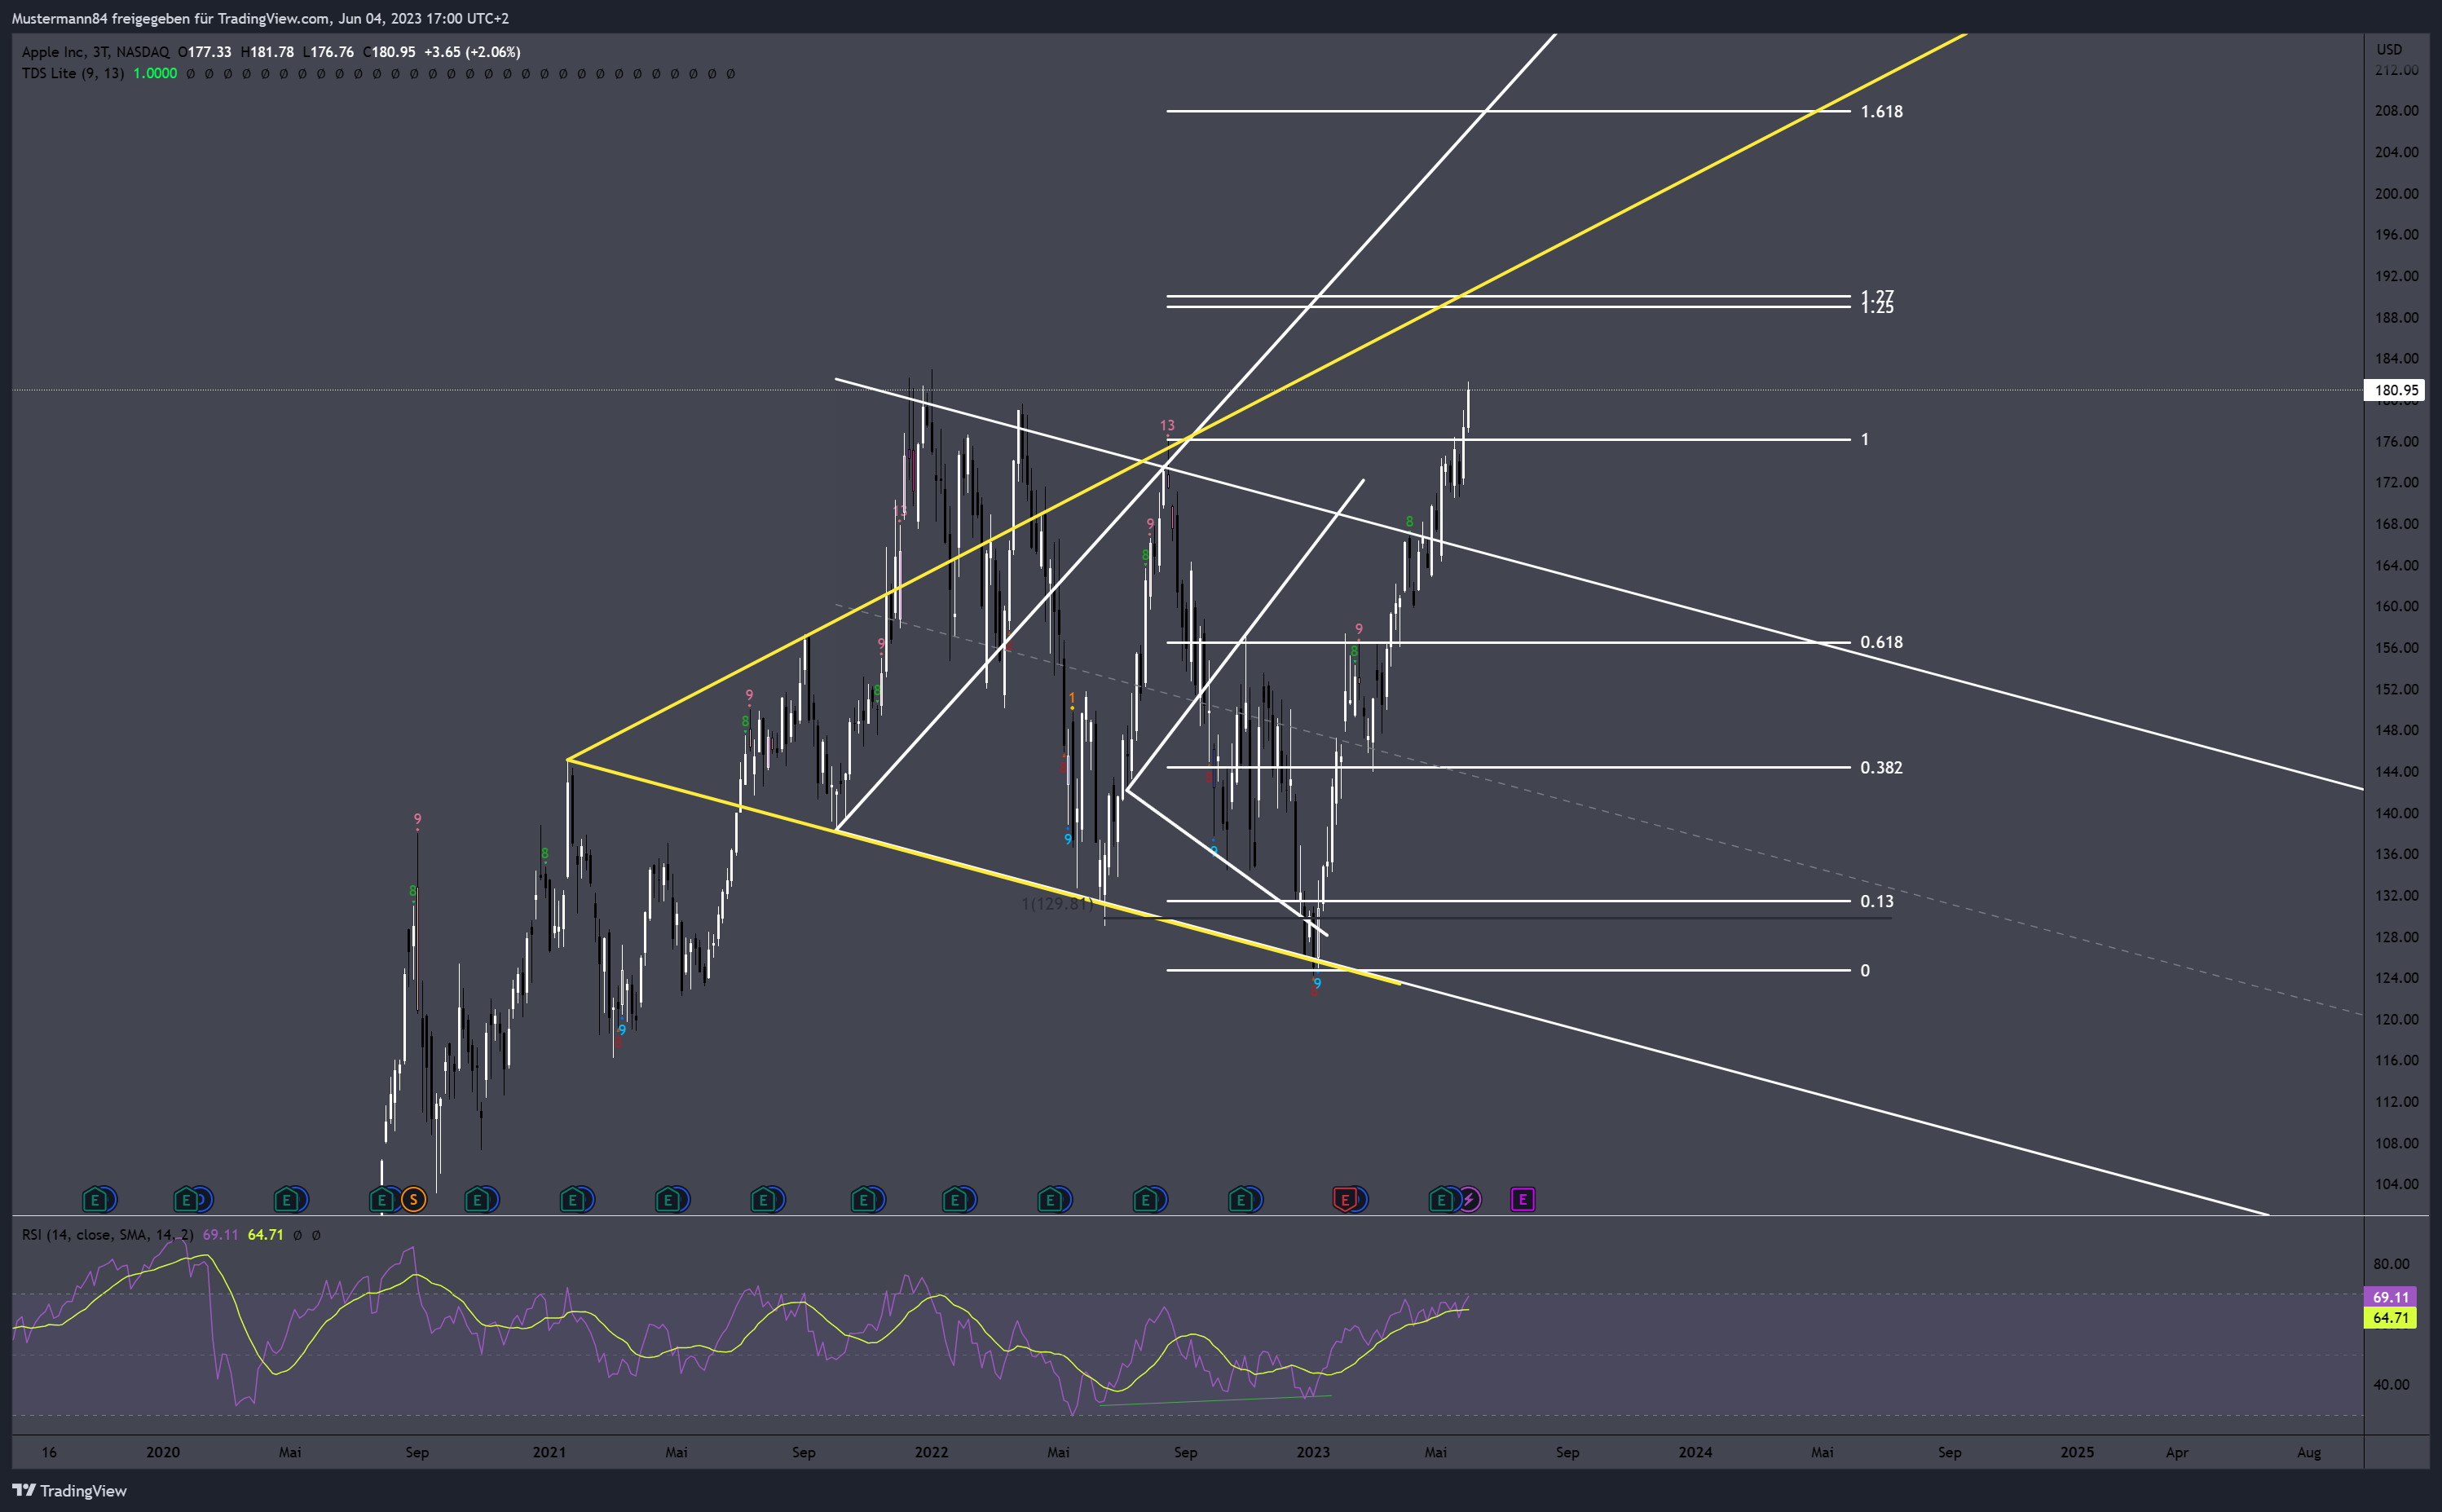Select the 0.382 Fibonacci level label
The image size is (2442, 1512).
(1881, 767)
